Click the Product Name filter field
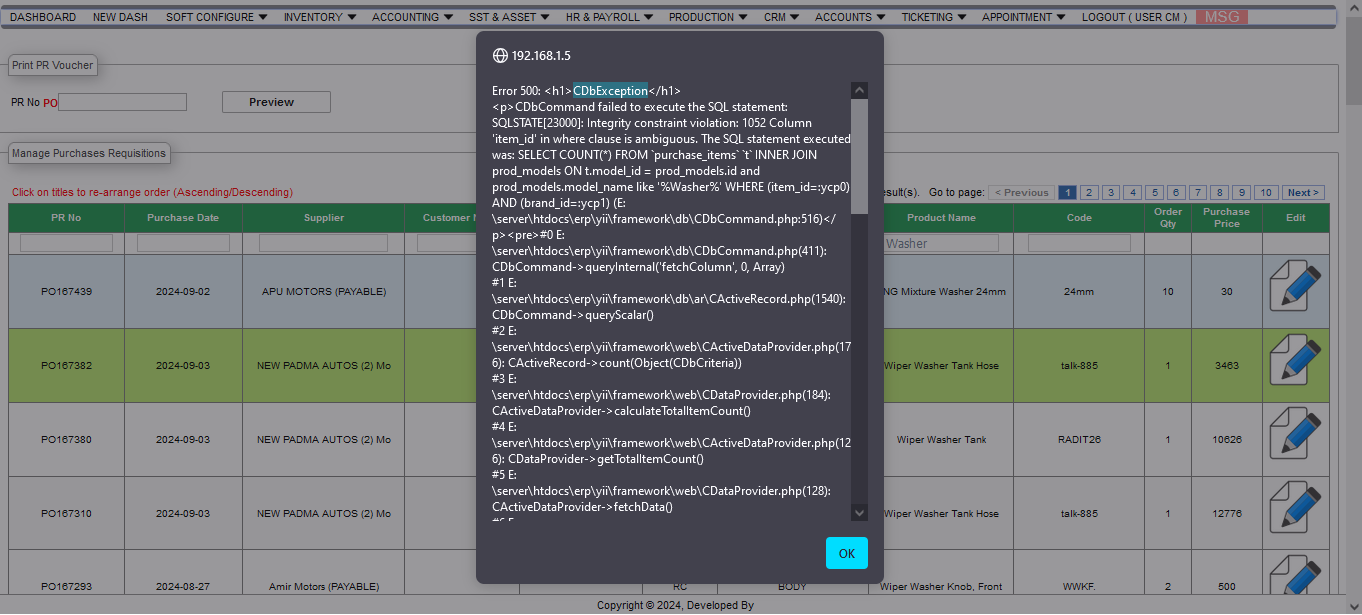Viewport: 1362px width, 615px height. pyautogui.click(x=940, y=243)
